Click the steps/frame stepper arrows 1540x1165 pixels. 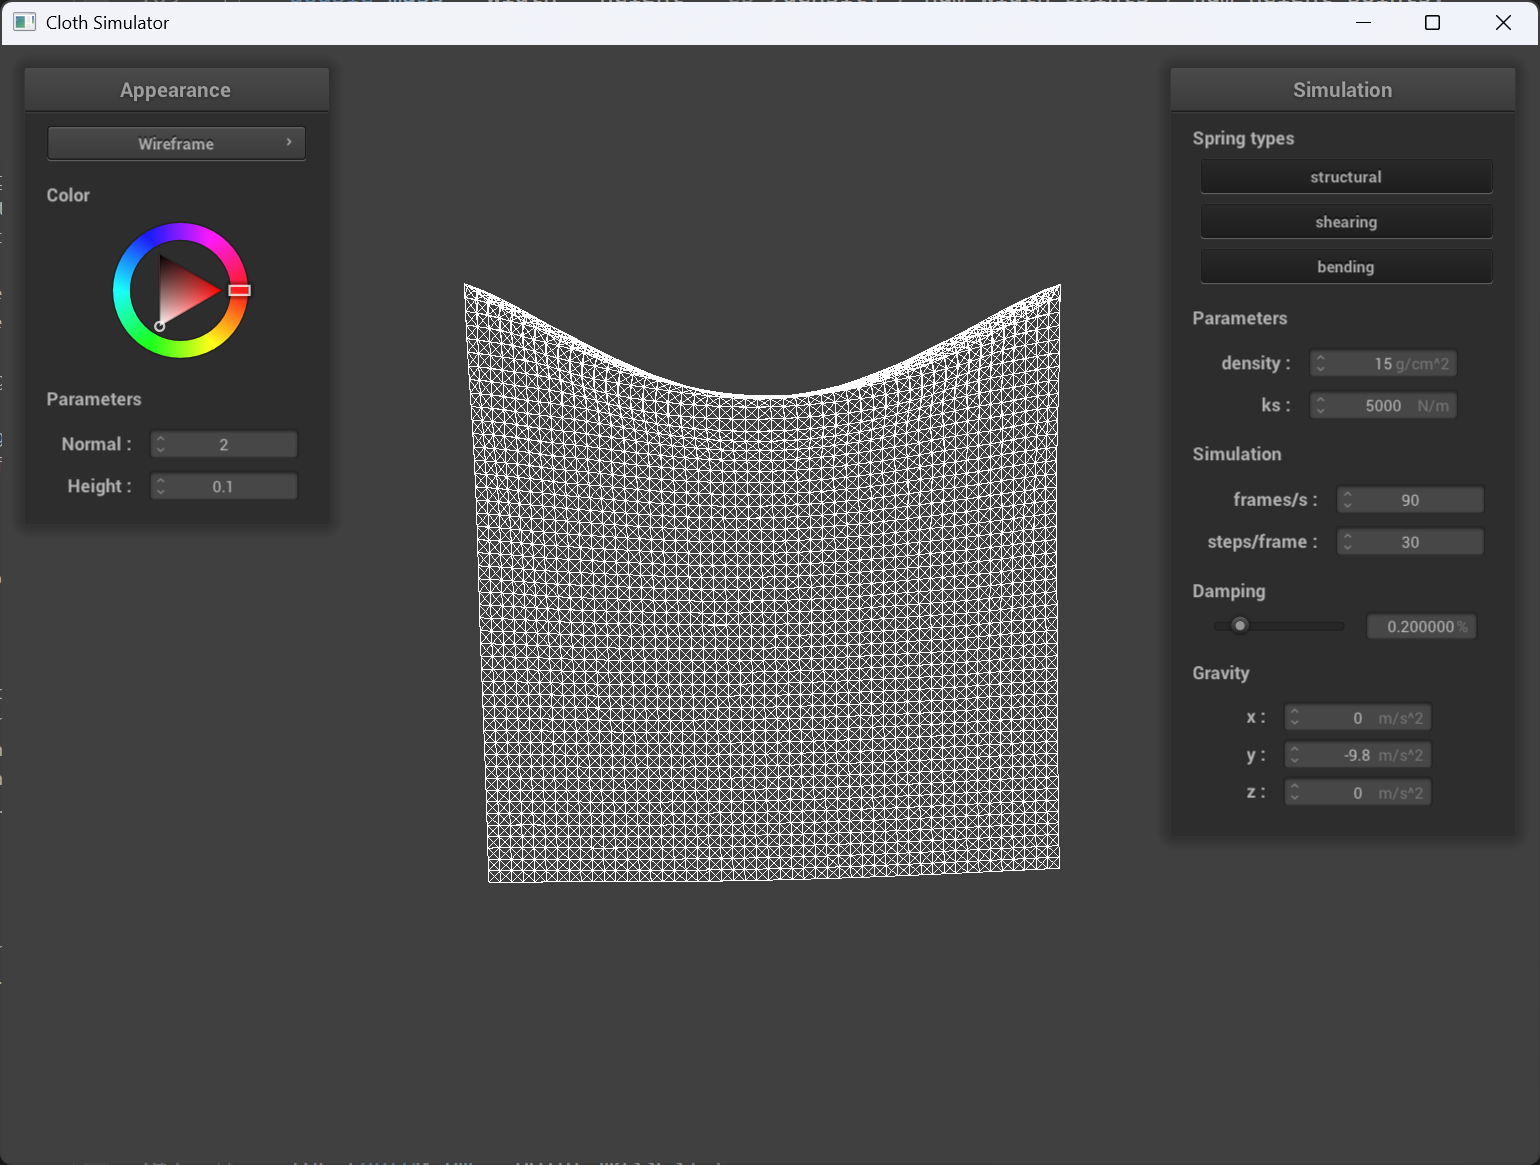pyautogui.click(x=1348, y=542)
